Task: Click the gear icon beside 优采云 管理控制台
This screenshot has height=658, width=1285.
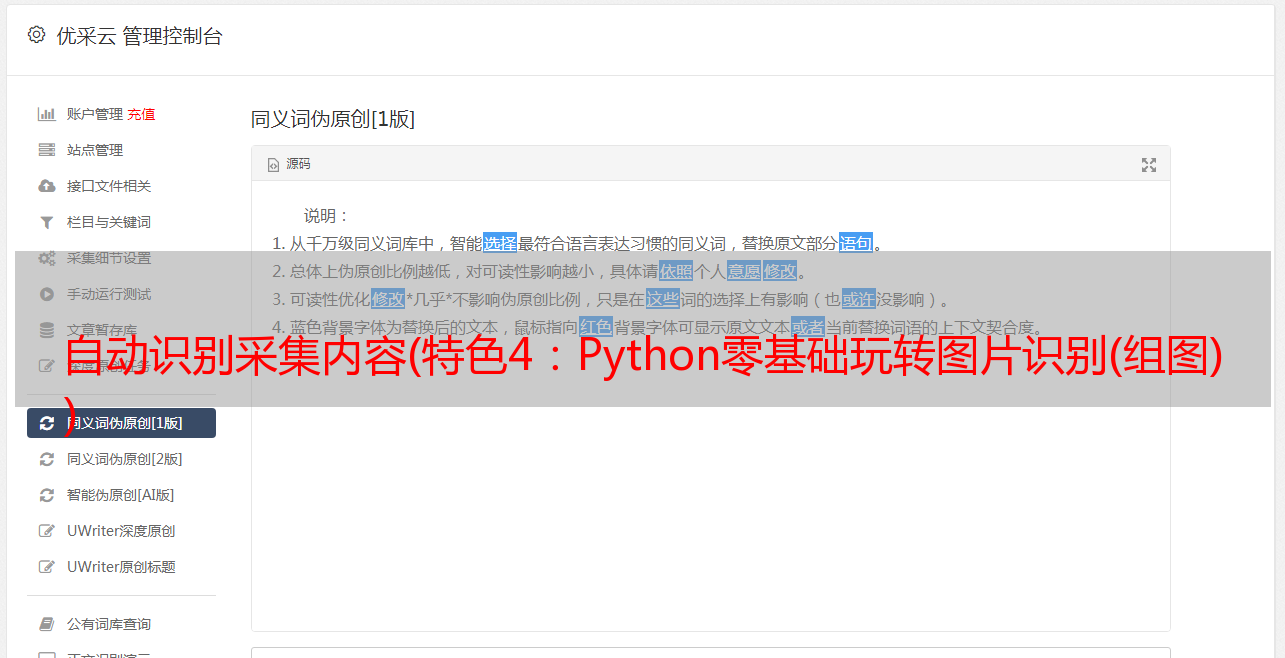Action: click(37, 35)
